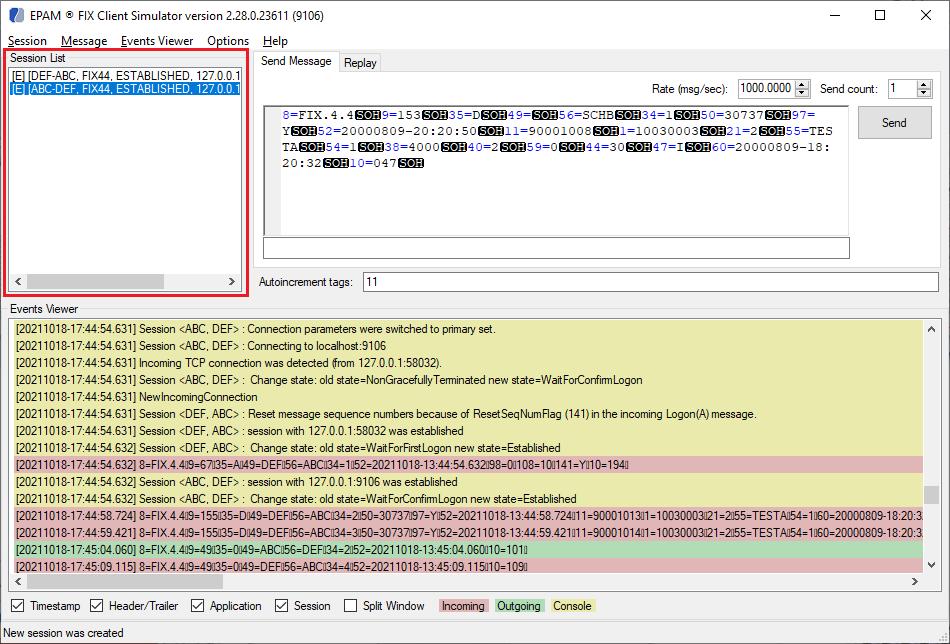Maximize the FIX Client Simulator window
The width and height of the screenshot is (950, 644).
[x=880, y=15]
